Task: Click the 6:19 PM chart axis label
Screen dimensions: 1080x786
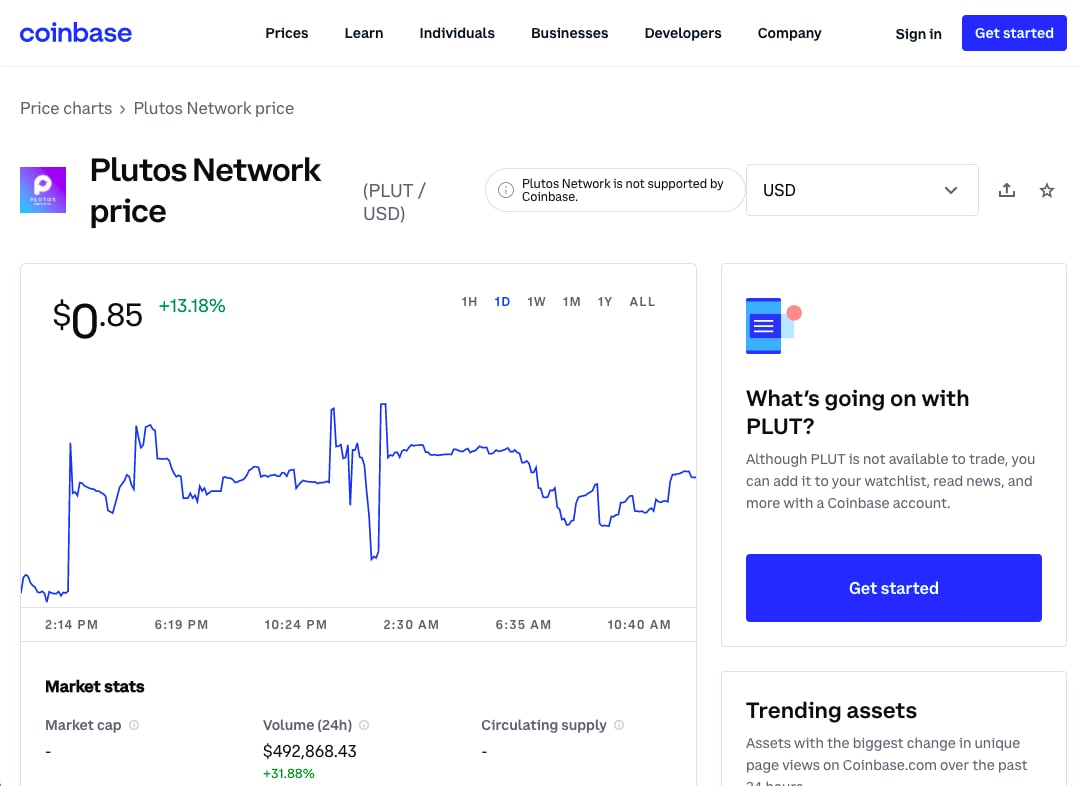Action: tap(181, 625)
